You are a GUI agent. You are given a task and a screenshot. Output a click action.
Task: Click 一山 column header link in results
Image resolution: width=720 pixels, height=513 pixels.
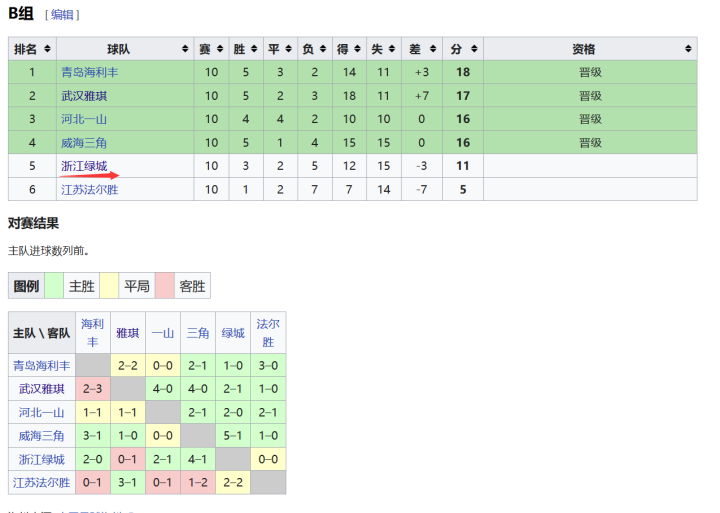162,333
